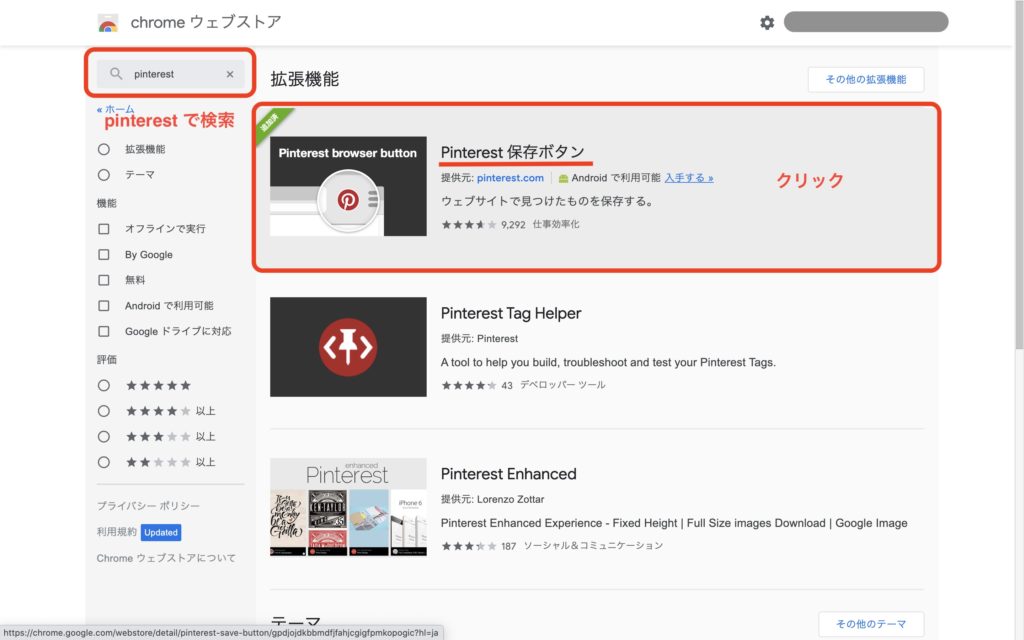Click ソーシャル＆コミュニケーション category label
Image resolution: width=1024 pixels, height=640 pixels.
coord(593,545)
